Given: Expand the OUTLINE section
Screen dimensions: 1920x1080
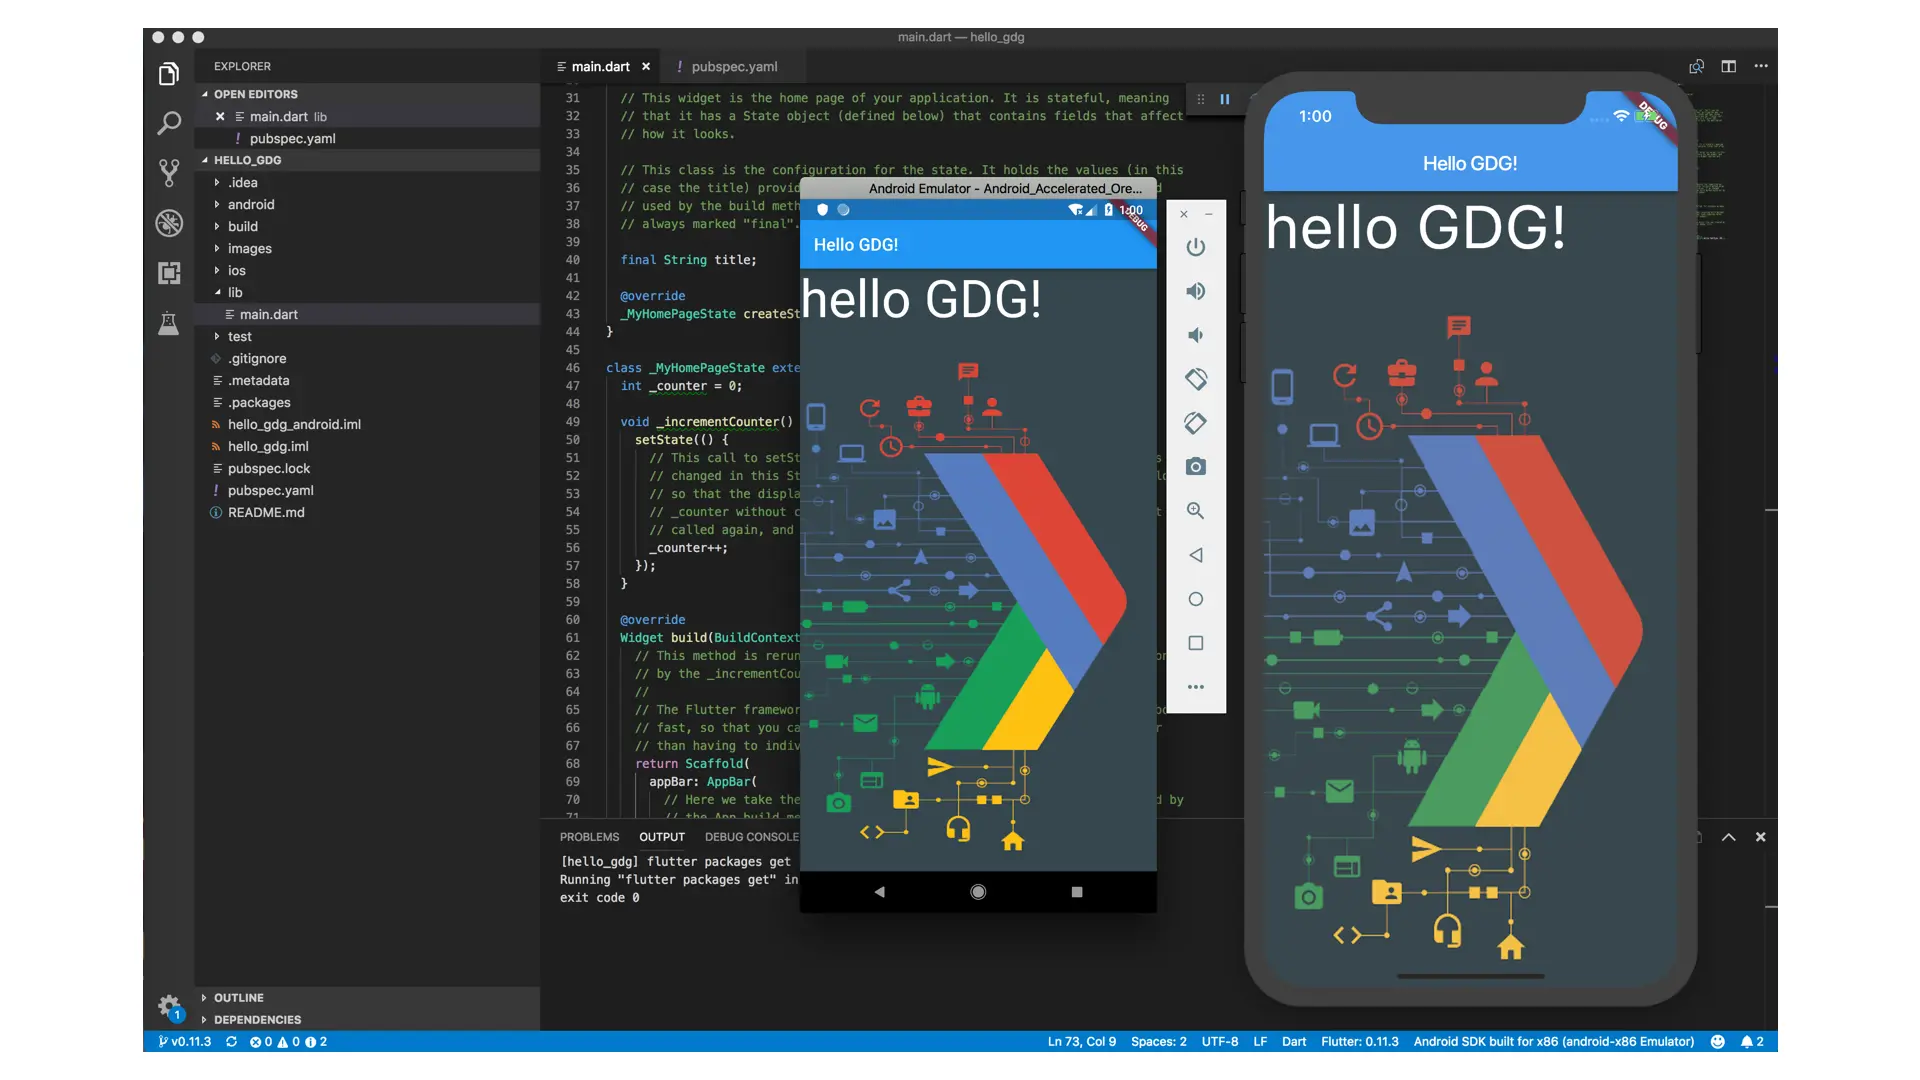Looking at the screenshot, I should [x=238, y=998].
